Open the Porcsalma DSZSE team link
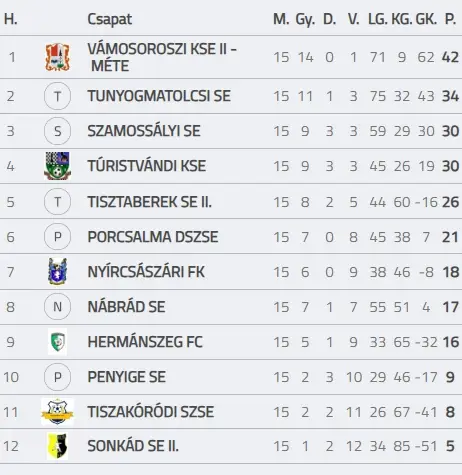Viewport: 462px width, 475px height. coord(153,237)
